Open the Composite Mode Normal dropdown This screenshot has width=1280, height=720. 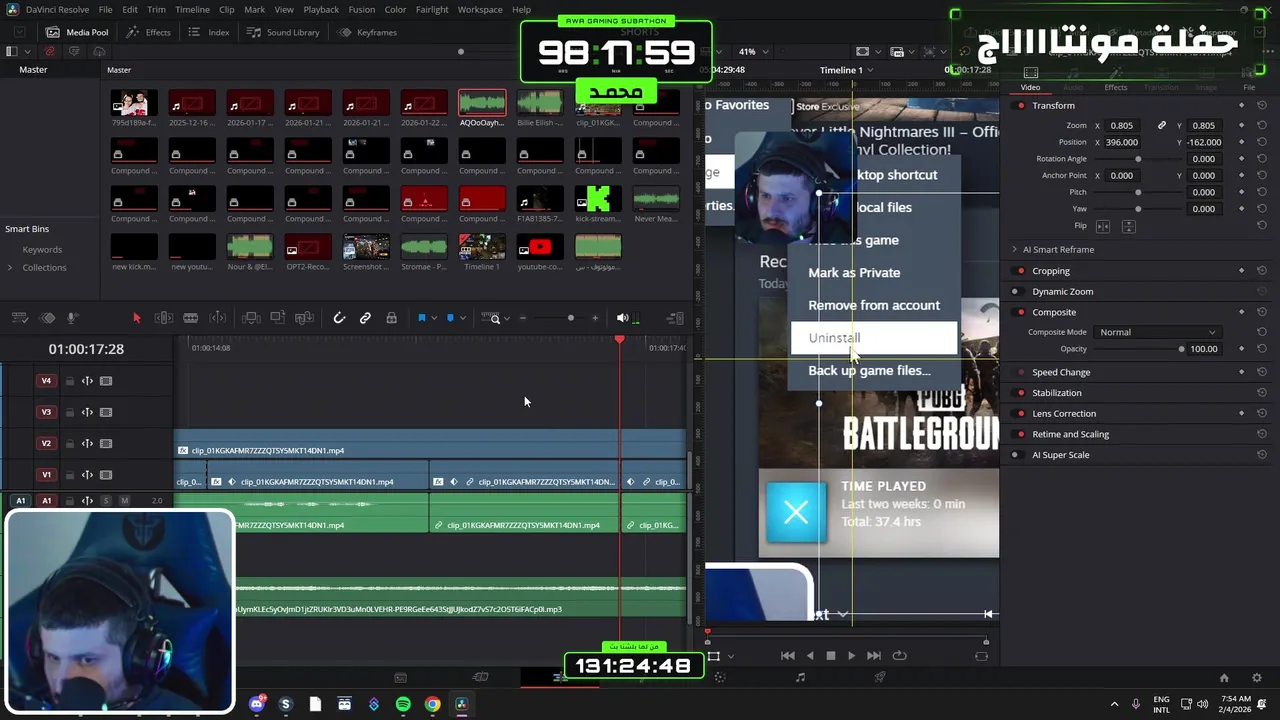tap(1157, 332)
